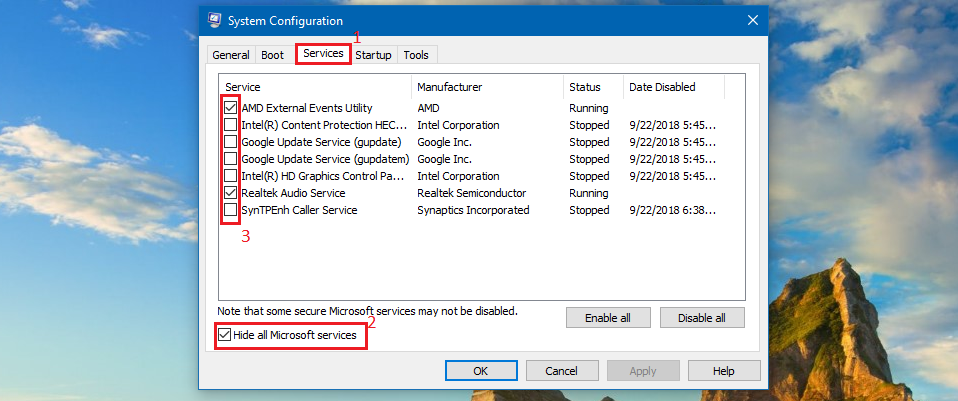Close the System Configuration dialog
Image resolution: width=958 pixels, height=401 pixels.
pos(752,20)
